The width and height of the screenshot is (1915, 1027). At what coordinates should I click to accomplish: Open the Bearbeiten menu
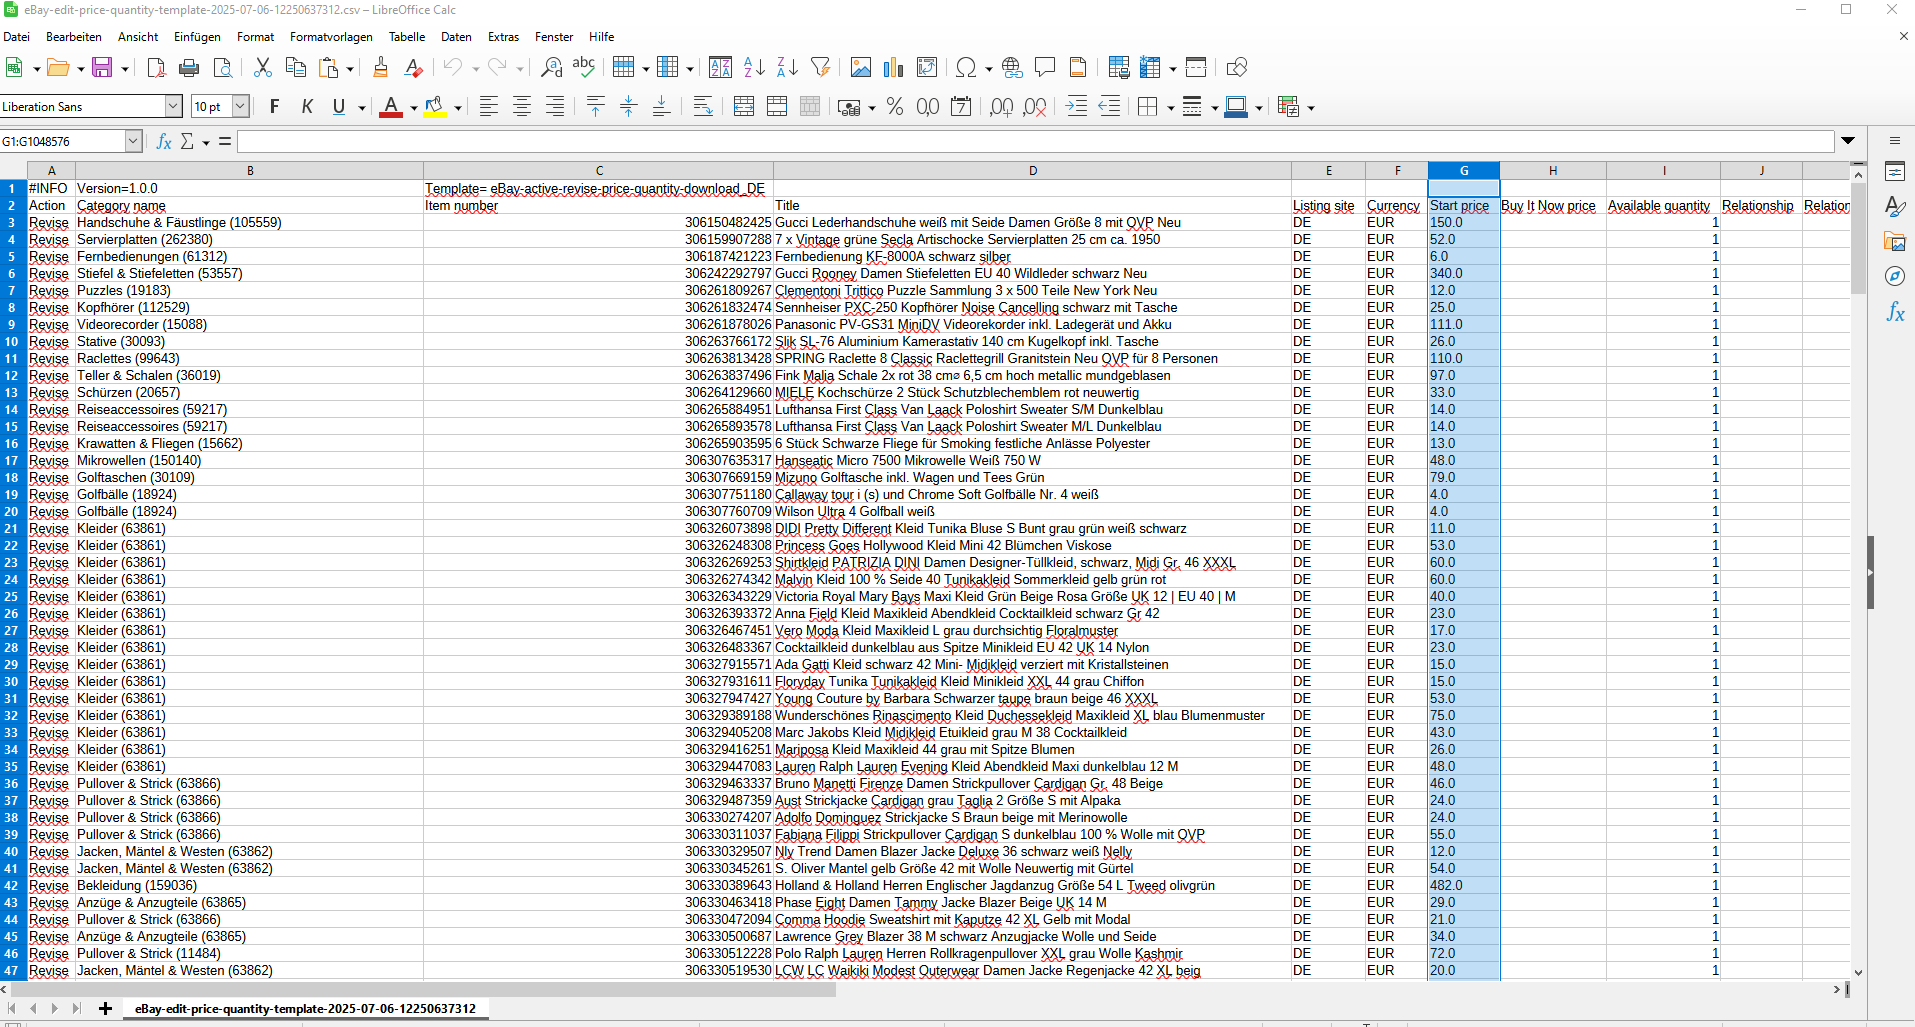[73, 37]
